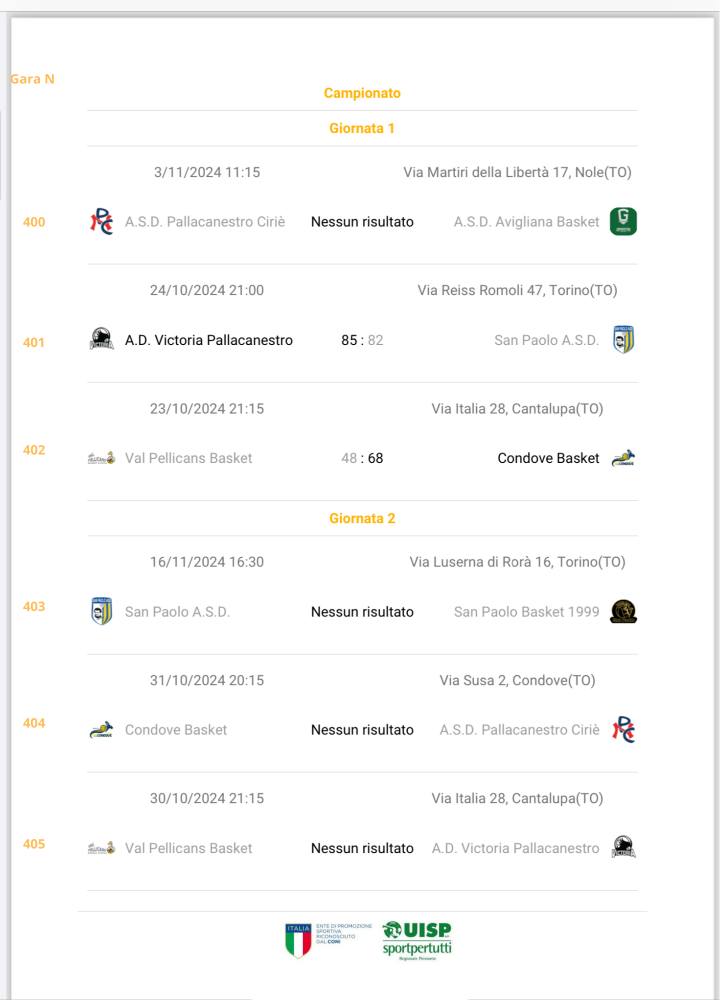Open A.D. Victoria Pallacanestro team name, match 401
Image resolution: width=720 pixels, height=1000 pixels.
pyautogui.click(x=209, y=340)
